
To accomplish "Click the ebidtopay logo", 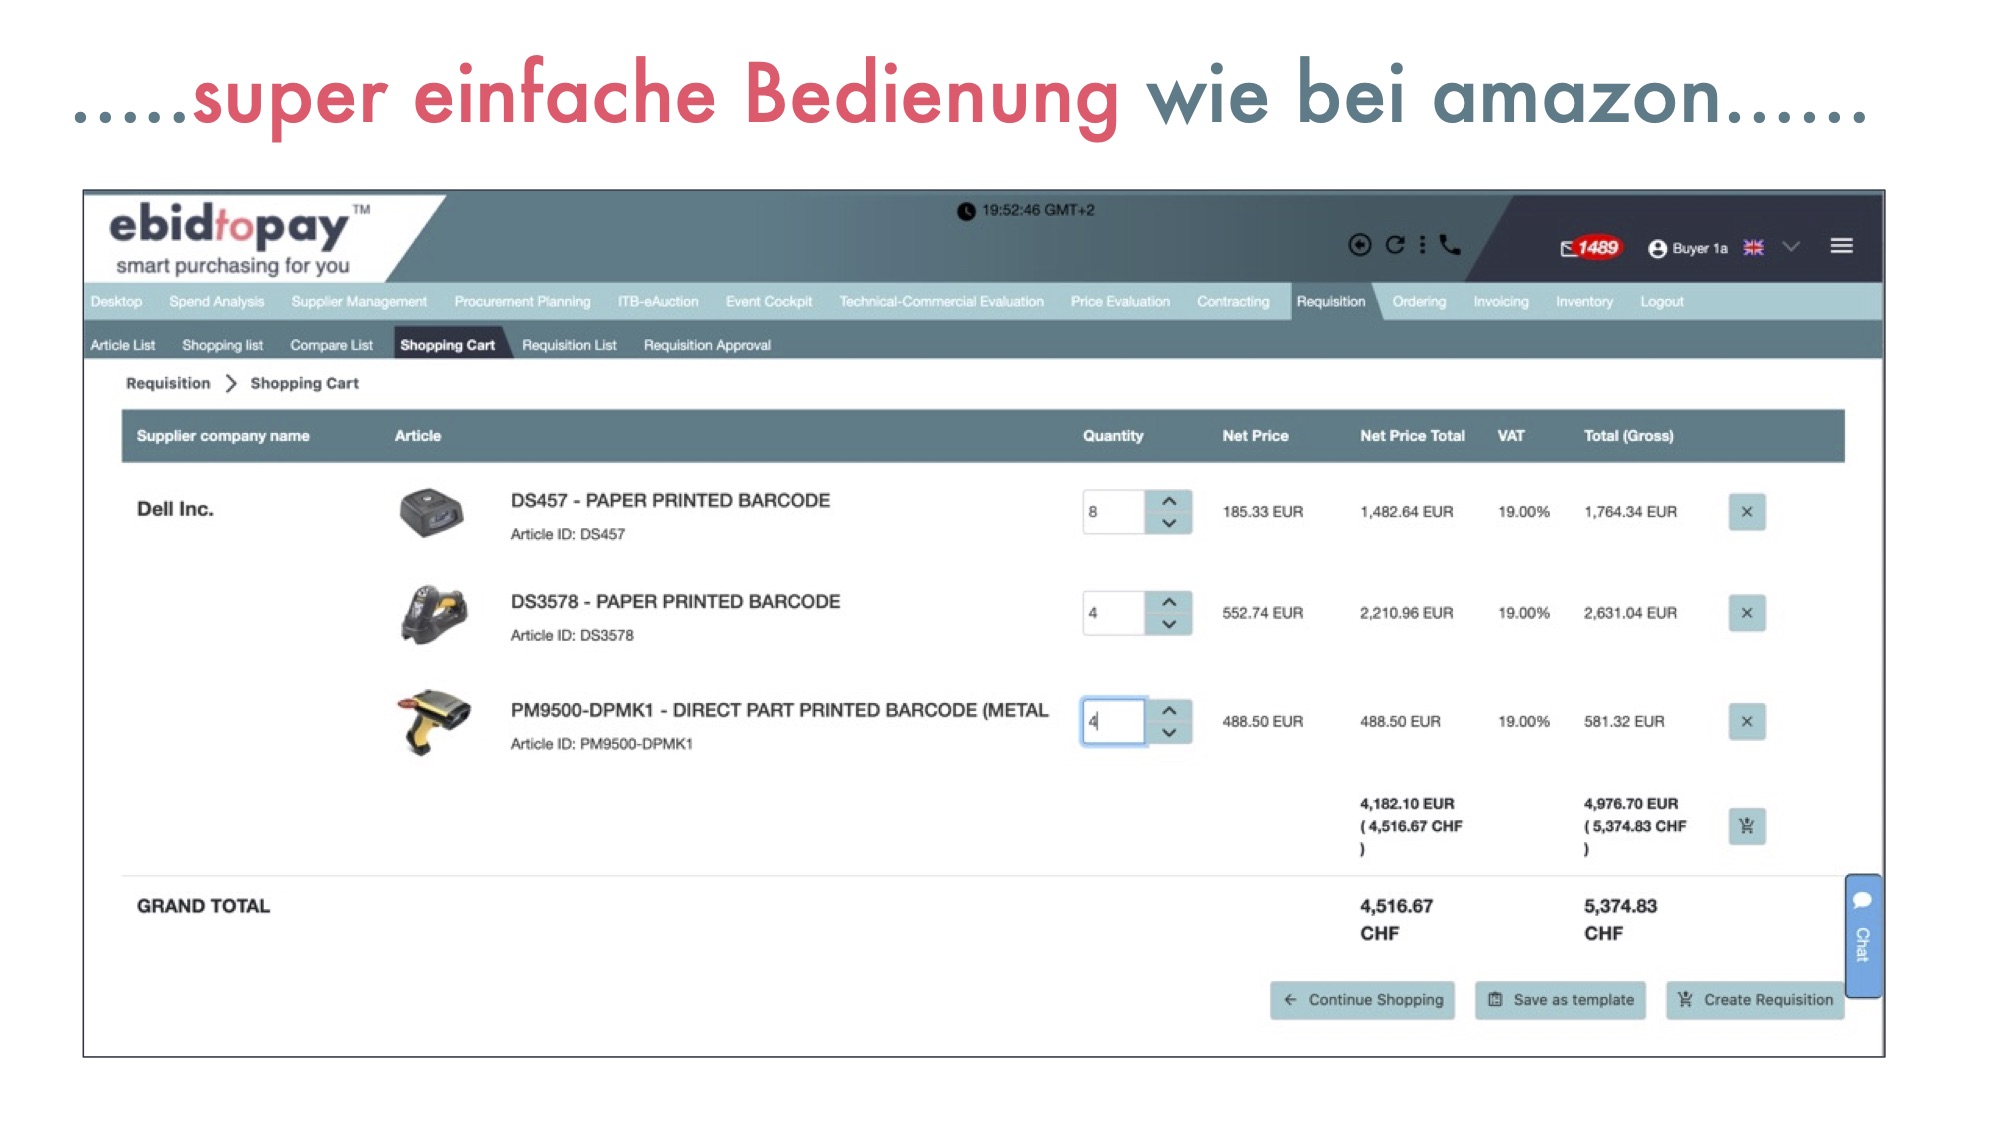I will (240, 238).
